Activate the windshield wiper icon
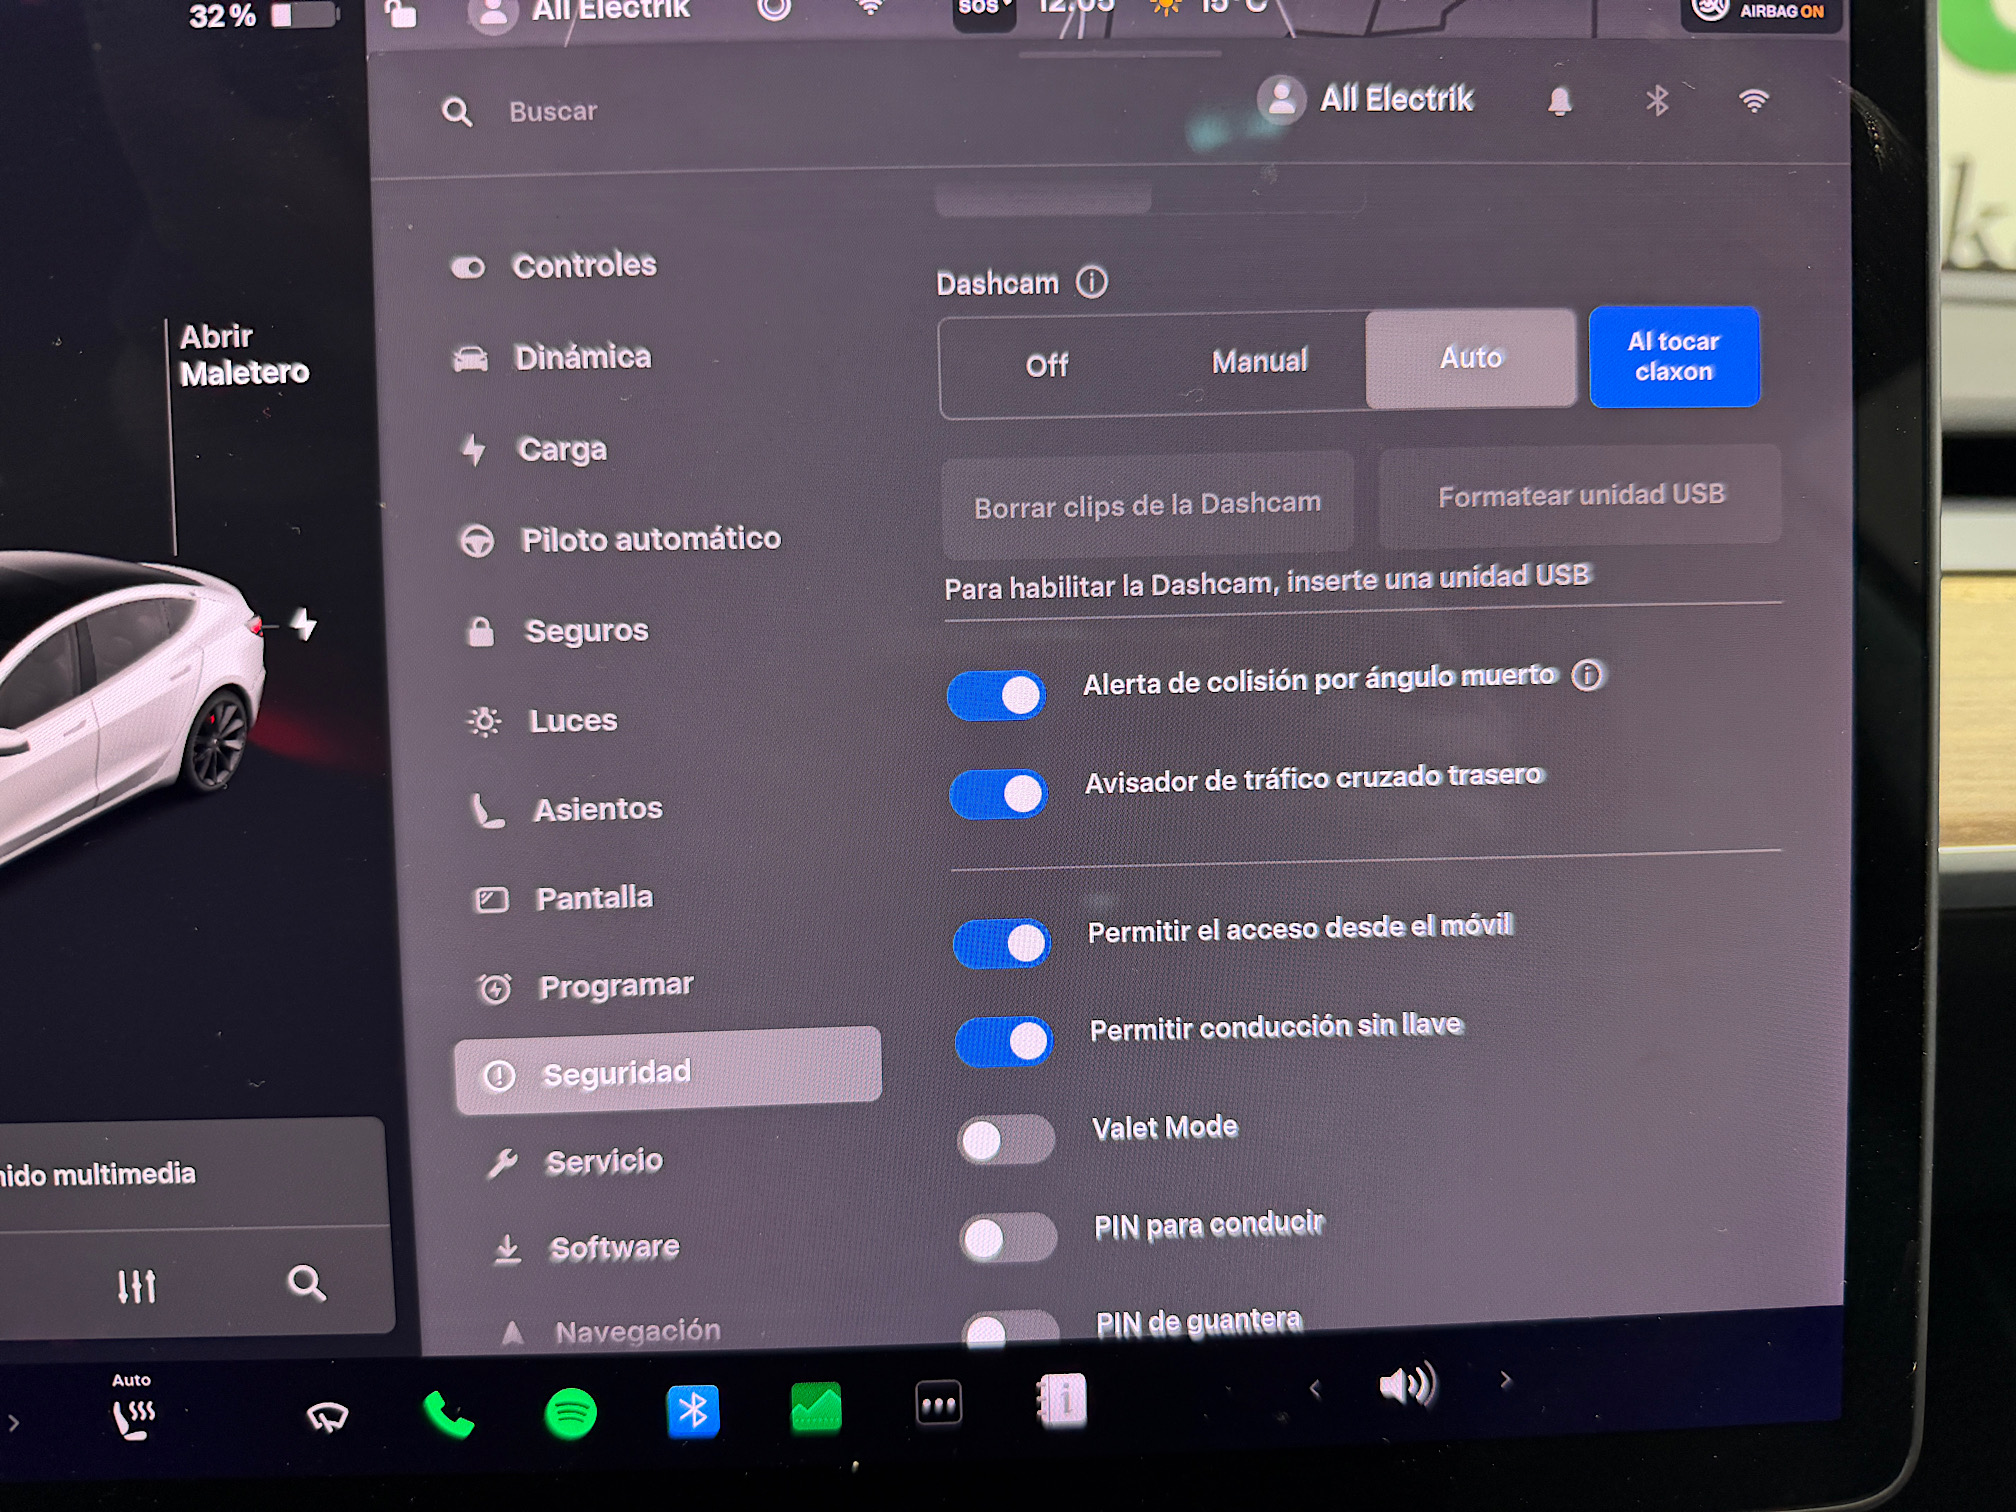 327,1417
